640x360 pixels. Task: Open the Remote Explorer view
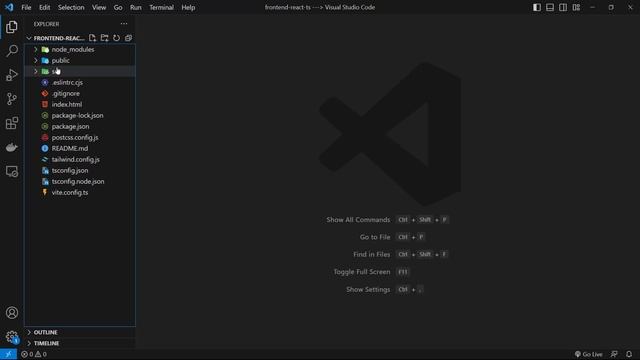click(11, 171)
